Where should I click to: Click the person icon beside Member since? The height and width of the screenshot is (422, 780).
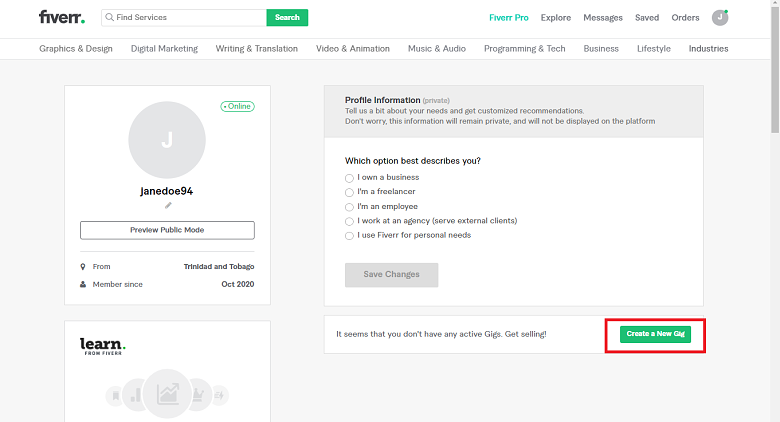tap(83, 284)
